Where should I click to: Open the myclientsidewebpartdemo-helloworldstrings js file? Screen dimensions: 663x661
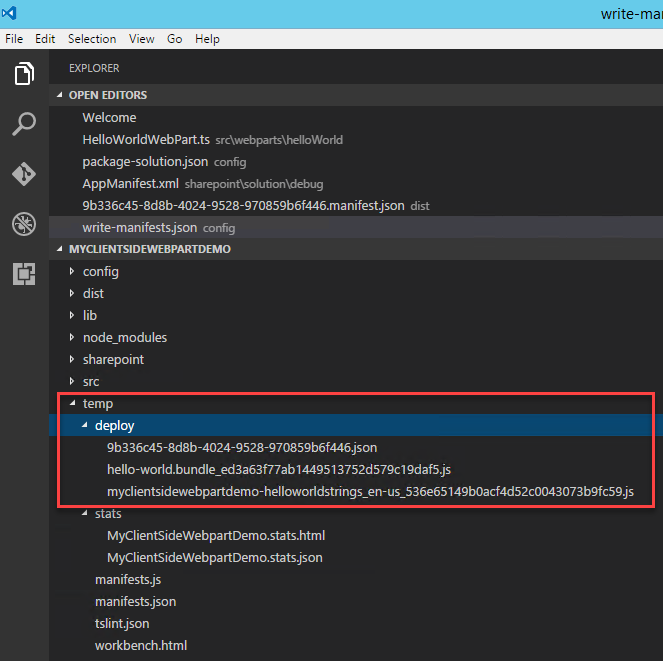(x=370, y=491)
